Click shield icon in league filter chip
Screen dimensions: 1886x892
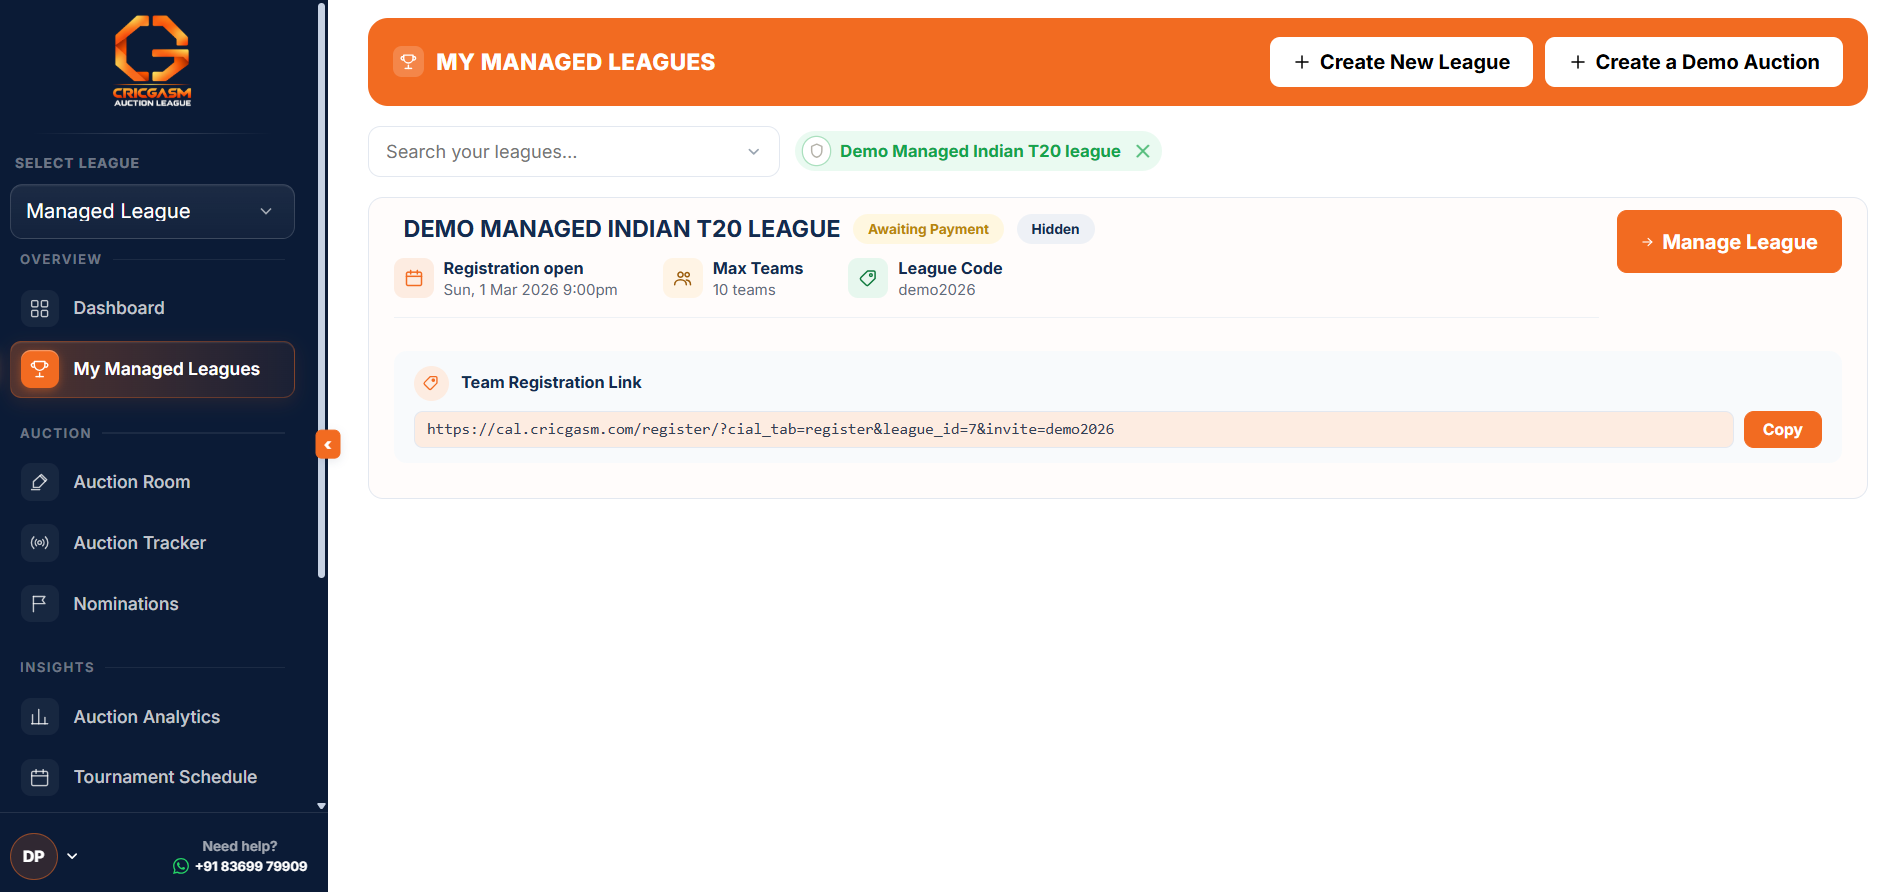817,151
